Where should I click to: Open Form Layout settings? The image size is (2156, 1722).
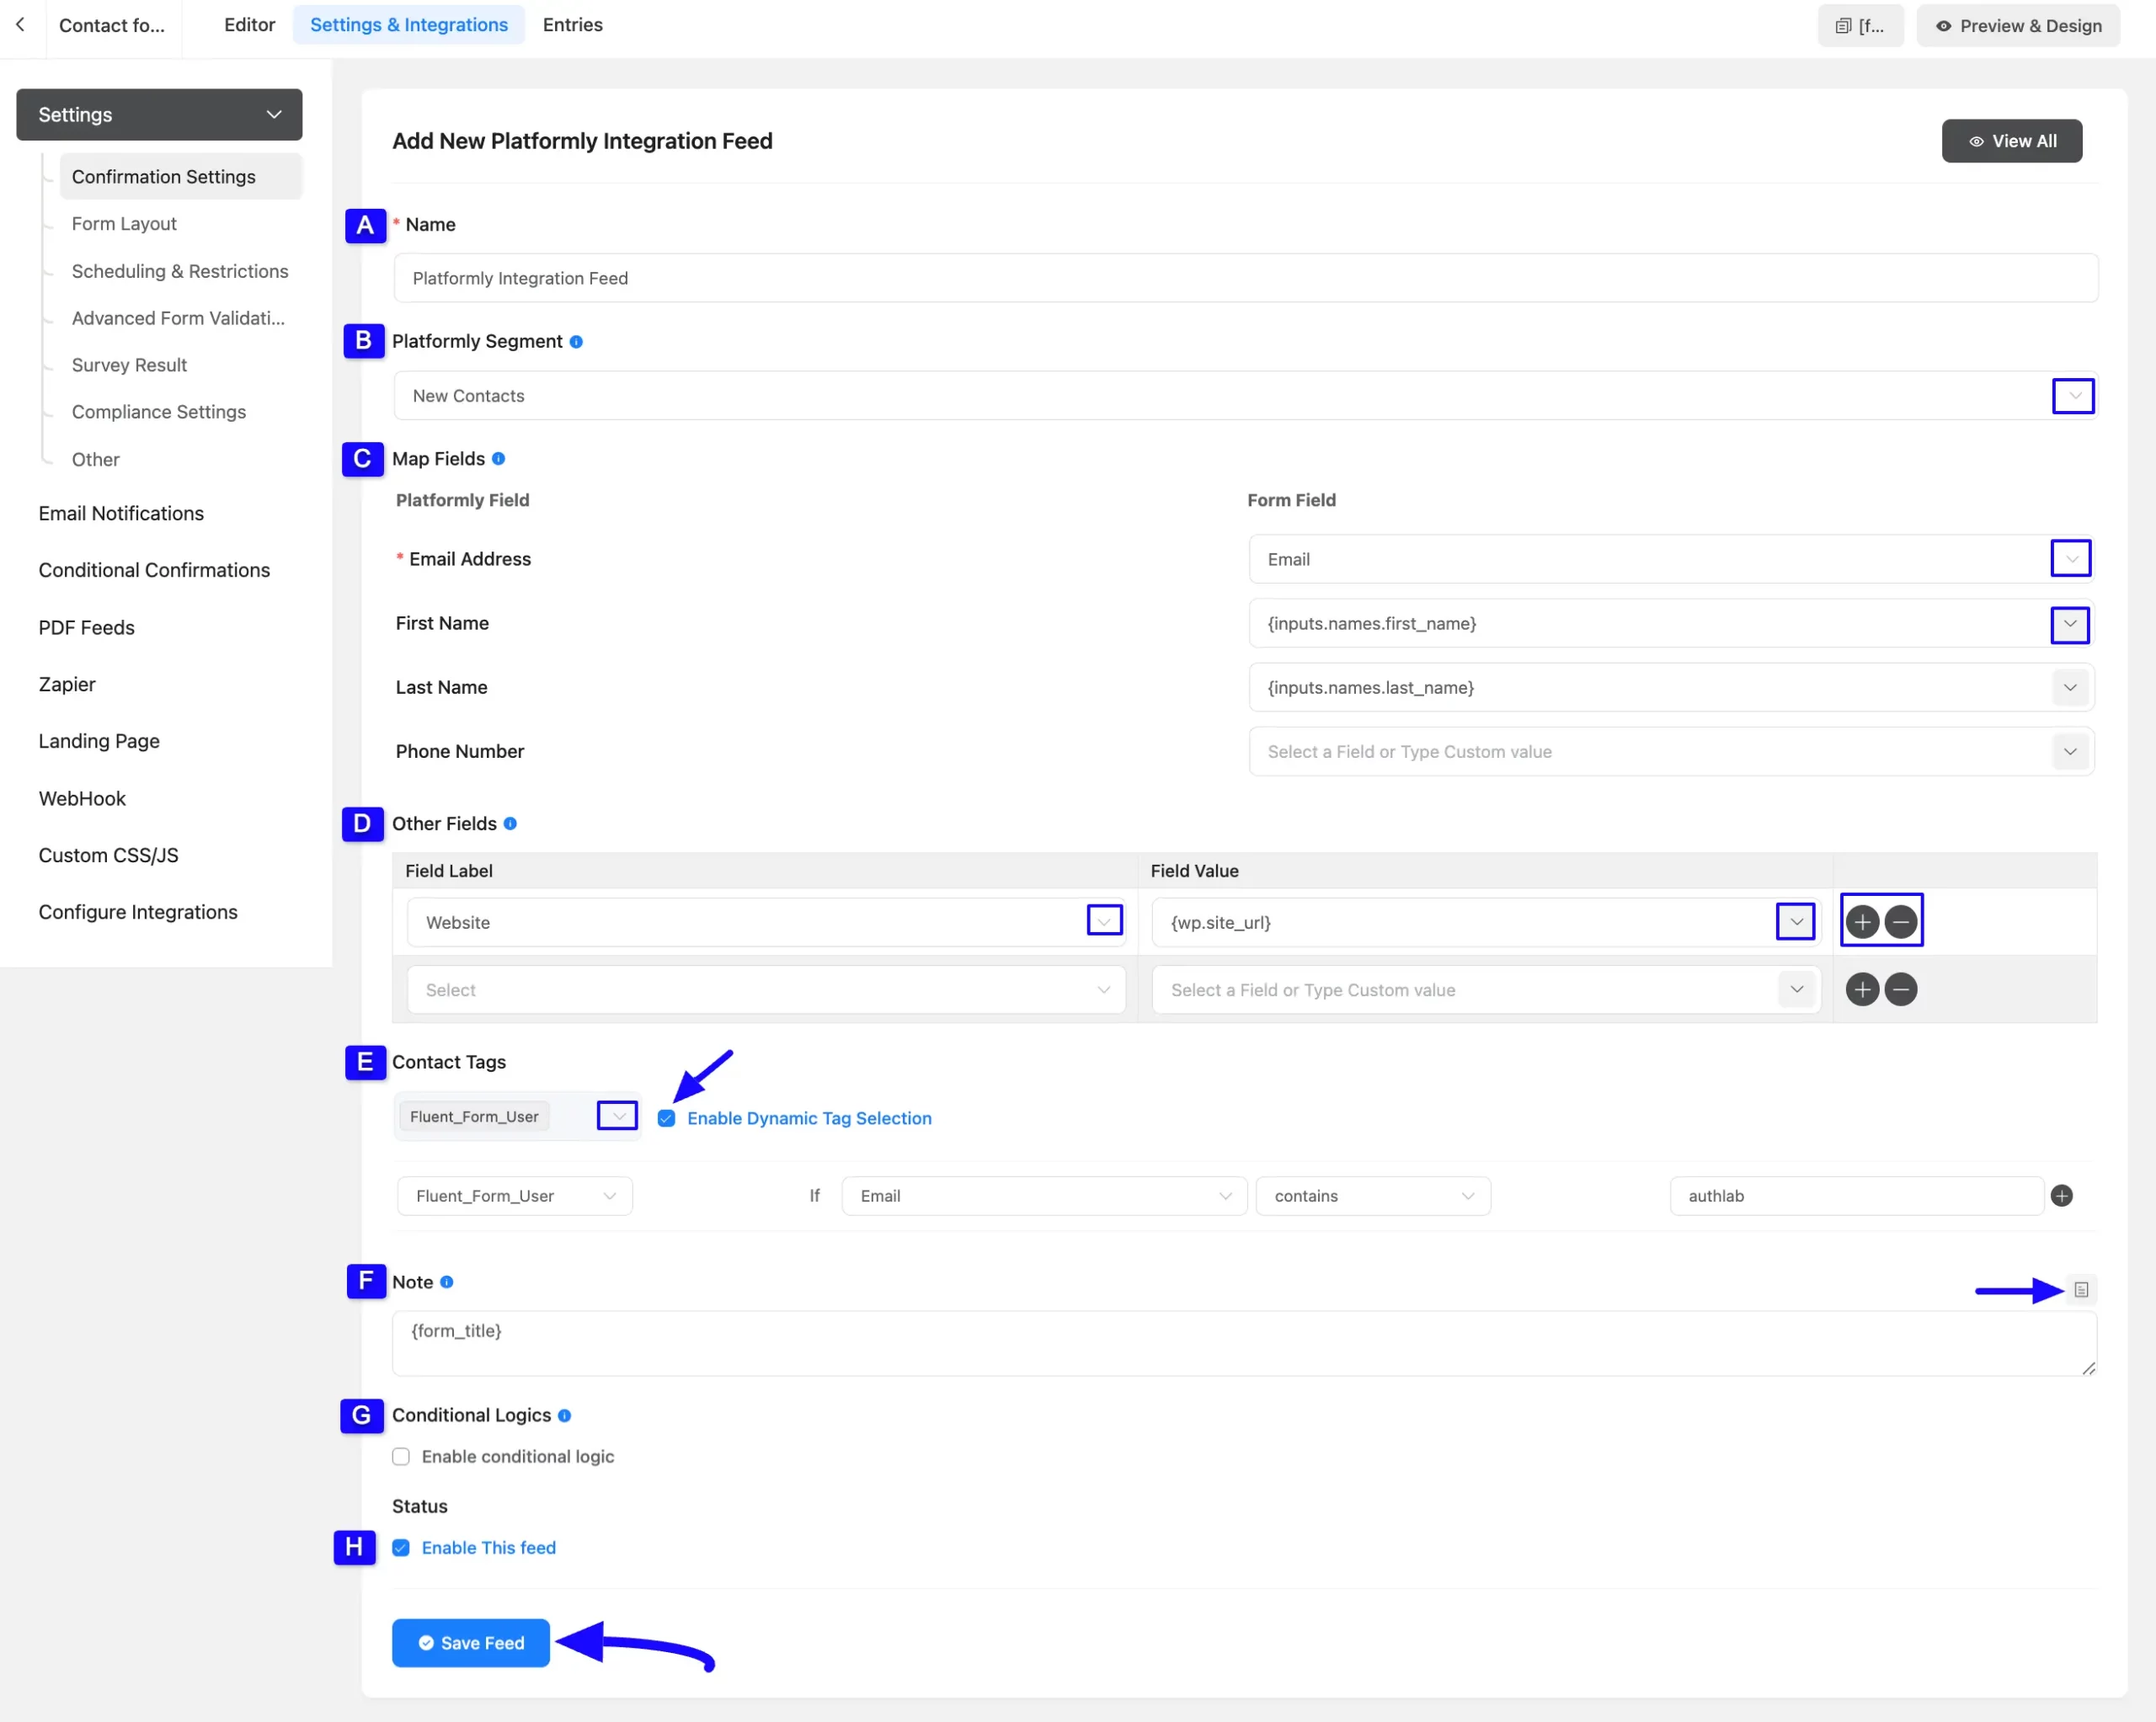click(124, 224)
